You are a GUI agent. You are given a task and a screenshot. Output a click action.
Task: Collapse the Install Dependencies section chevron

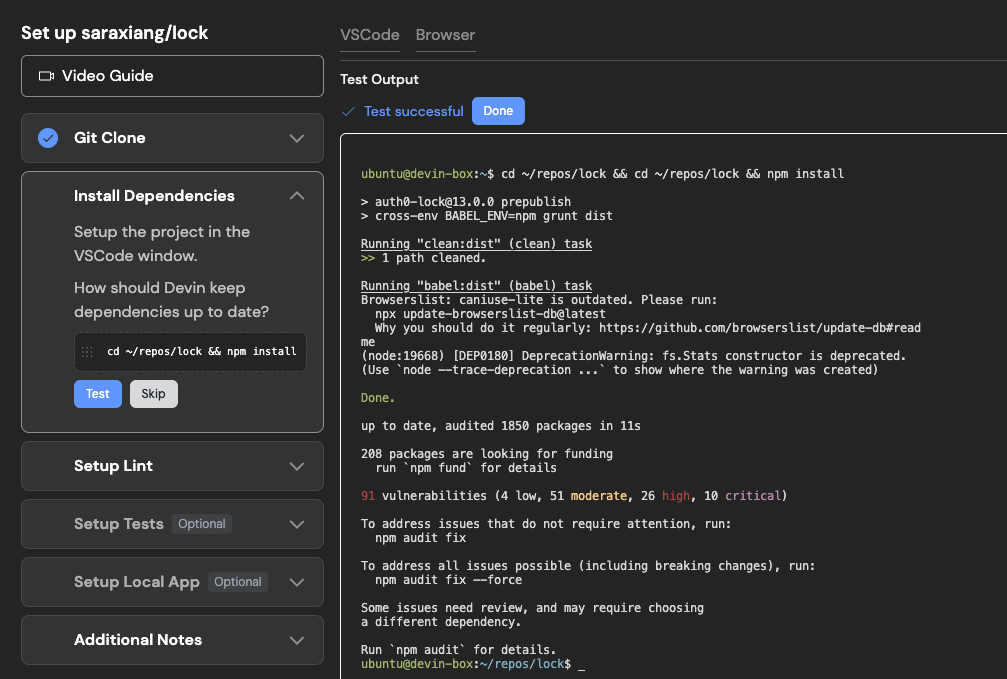coord(297,196)
